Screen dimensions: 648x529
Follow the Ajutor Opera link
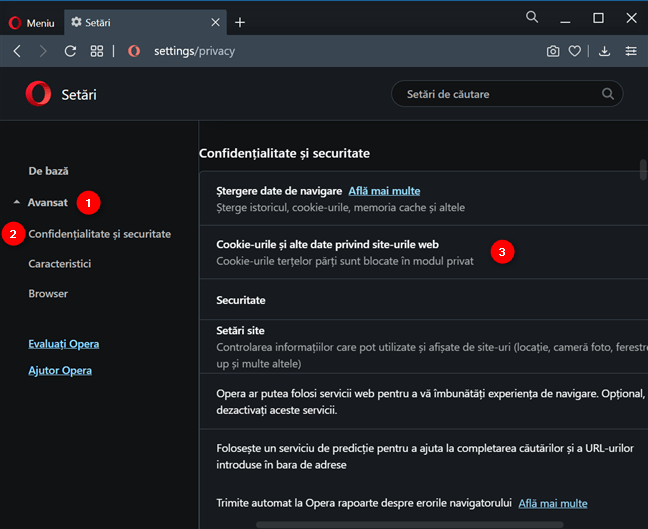pos(60,370)
